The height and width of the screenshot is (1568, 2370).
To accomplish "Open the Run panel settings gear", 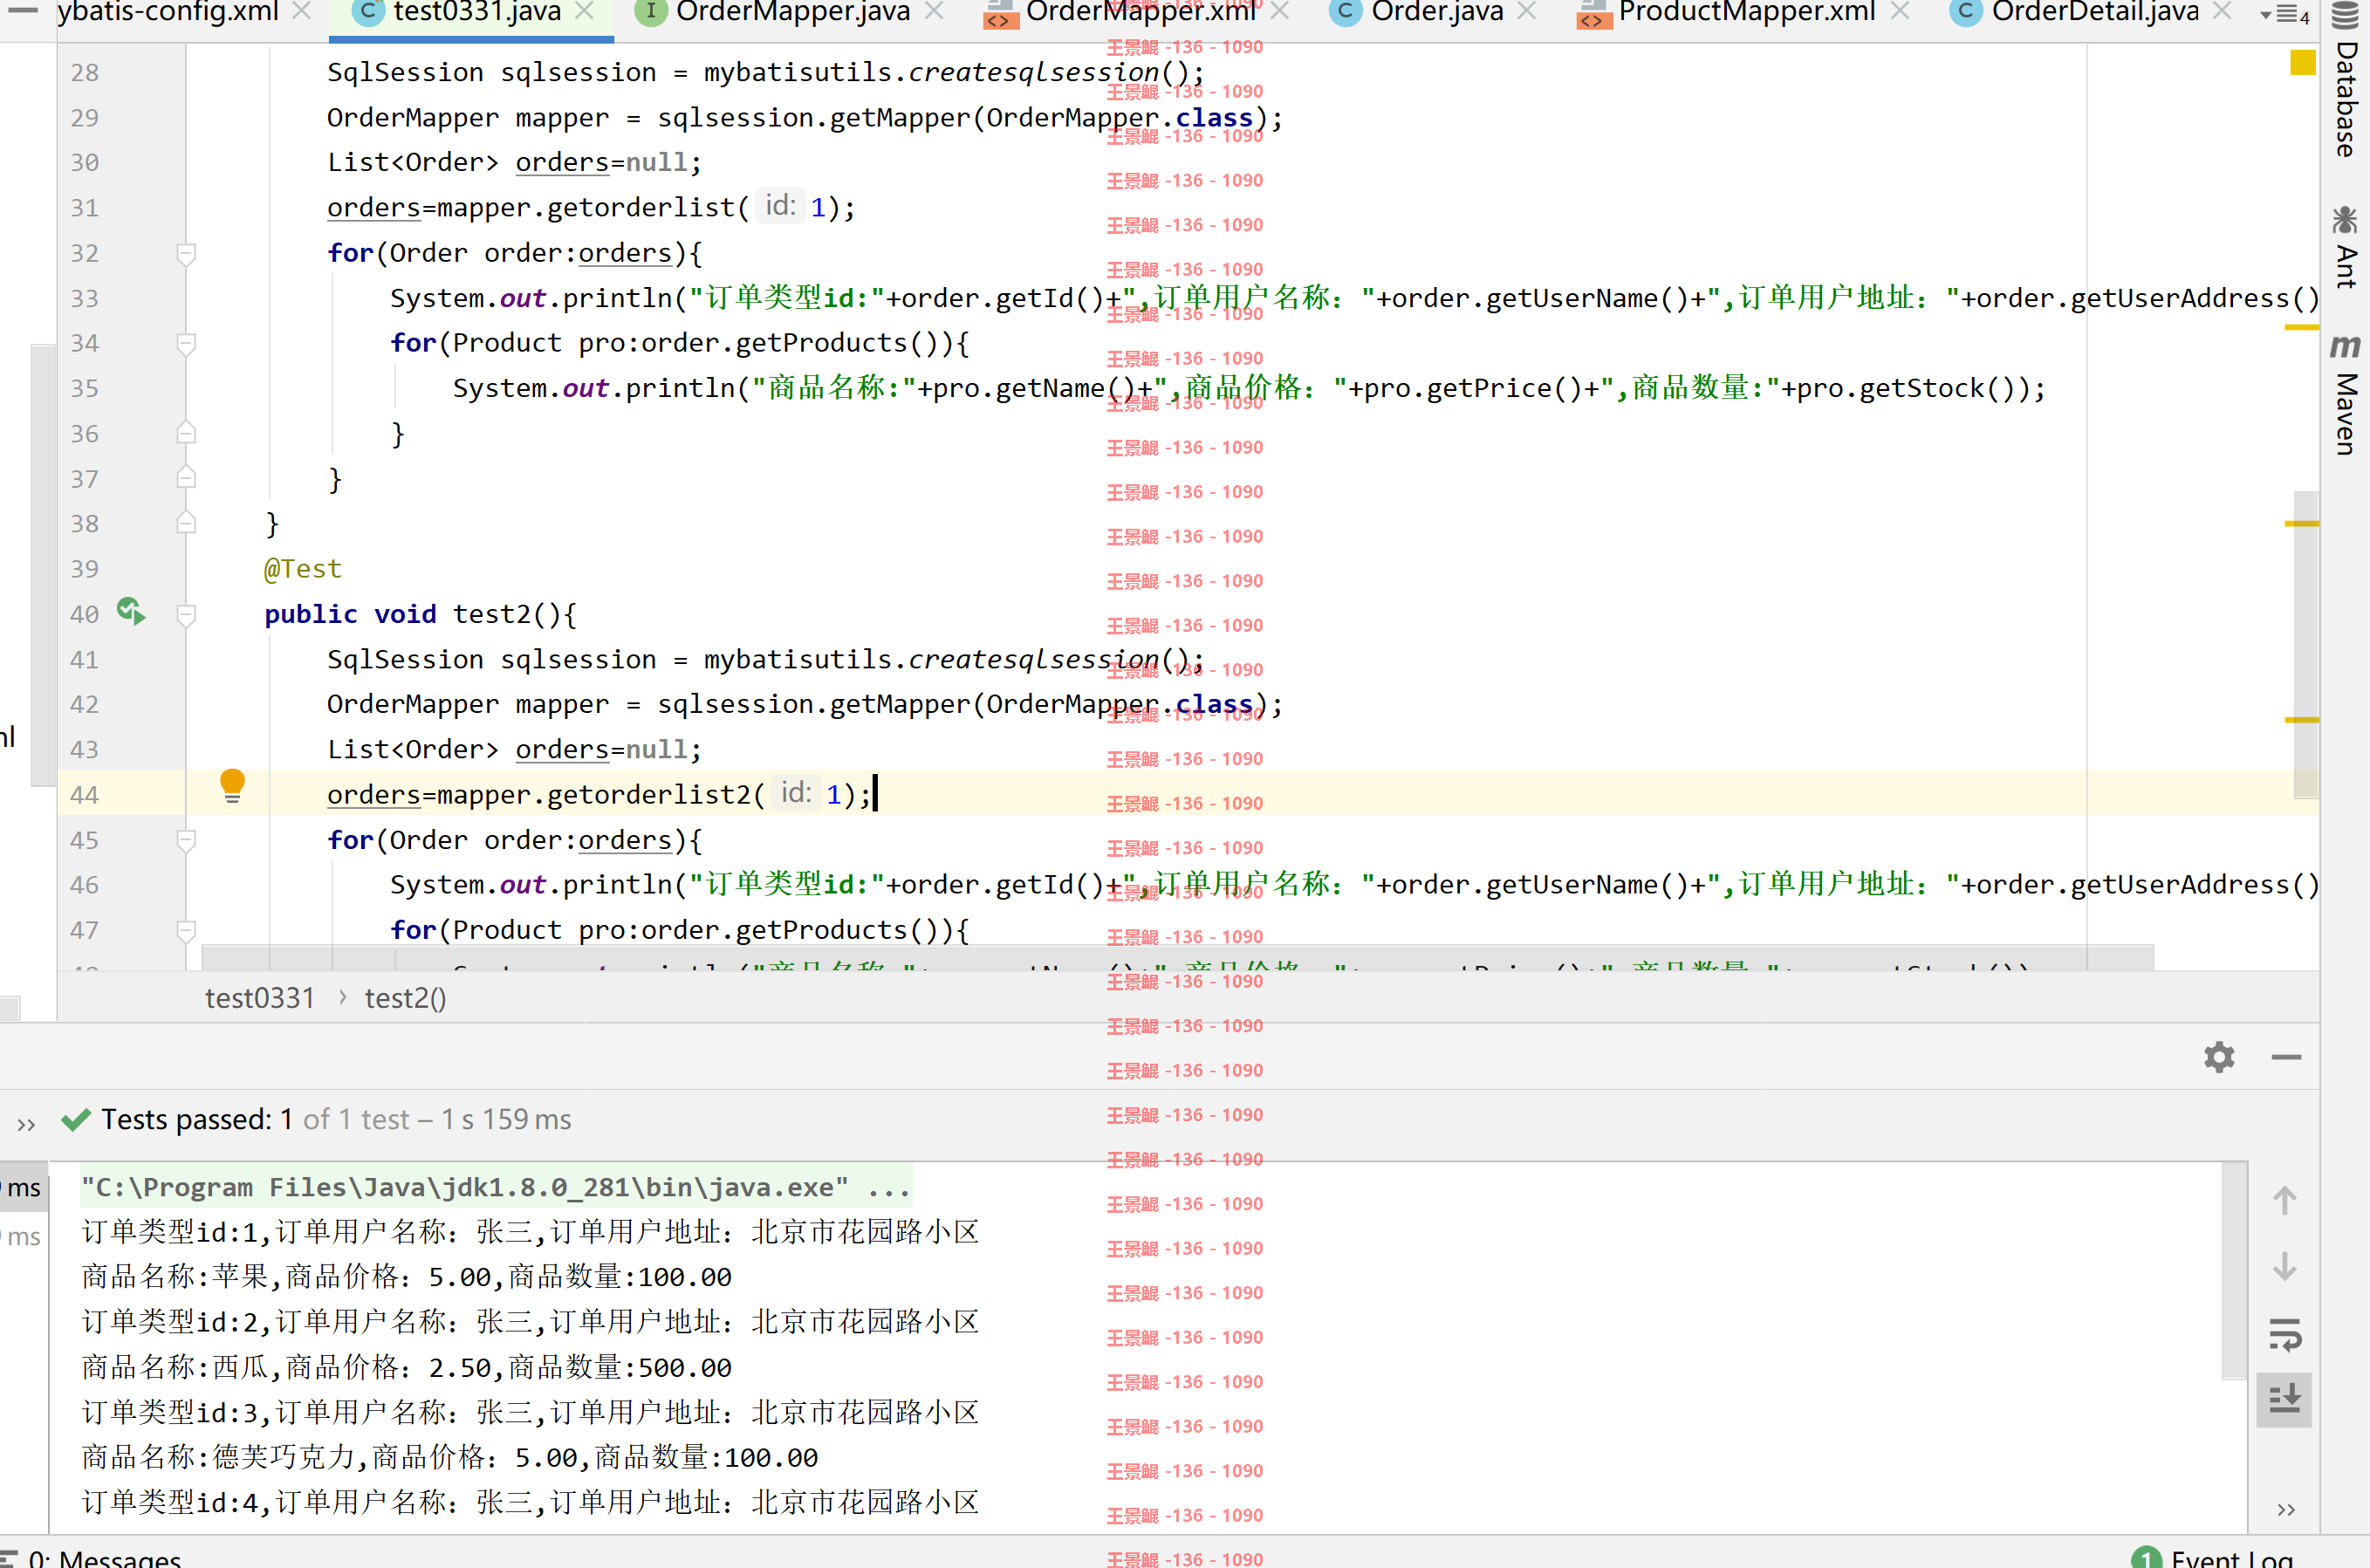I will pyautogui.click(x=2219, y=1057).
